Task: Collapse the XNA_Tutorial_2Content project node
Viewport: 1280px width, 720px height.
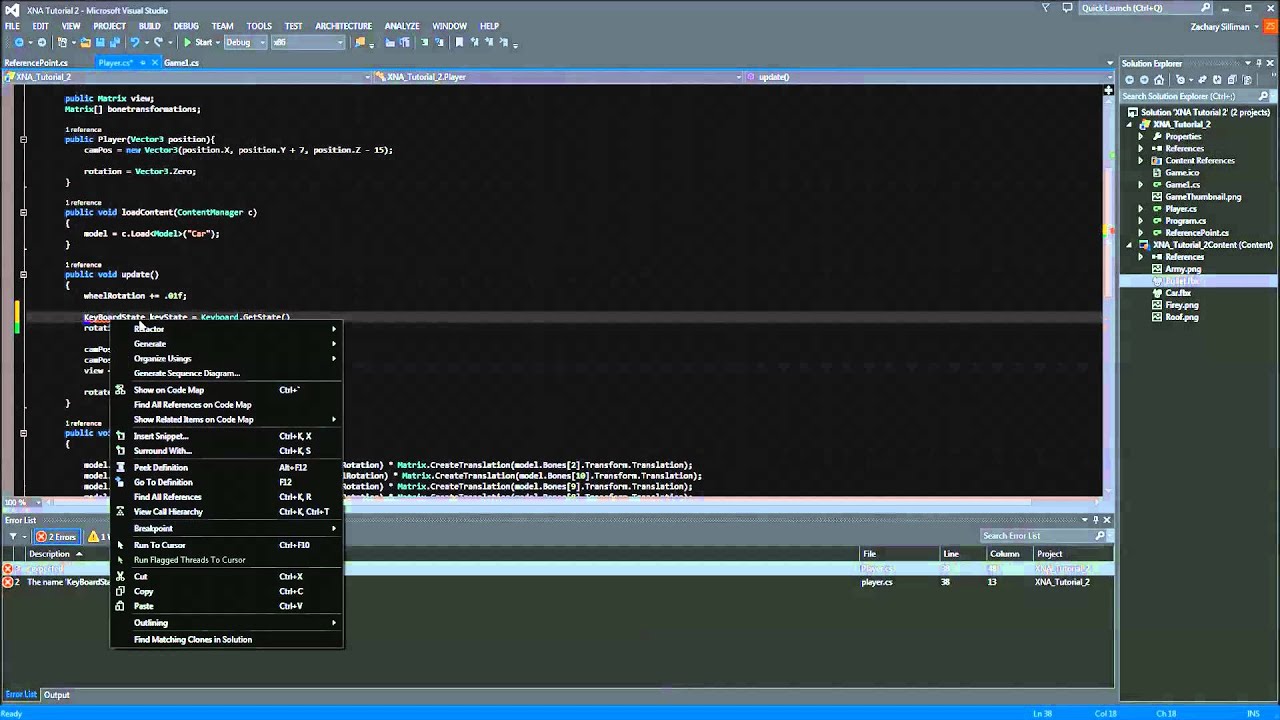Action: click(x=1131, y=245)
